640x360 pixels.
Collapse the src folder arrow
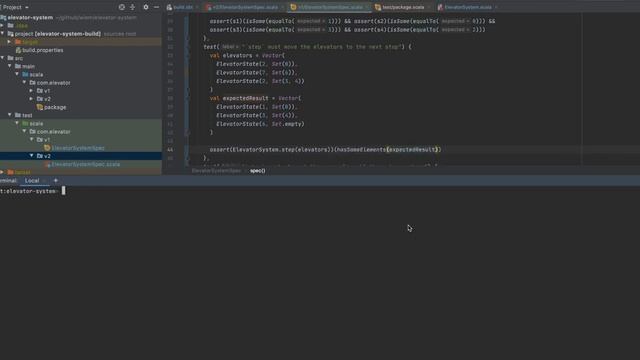click(2, 58)
